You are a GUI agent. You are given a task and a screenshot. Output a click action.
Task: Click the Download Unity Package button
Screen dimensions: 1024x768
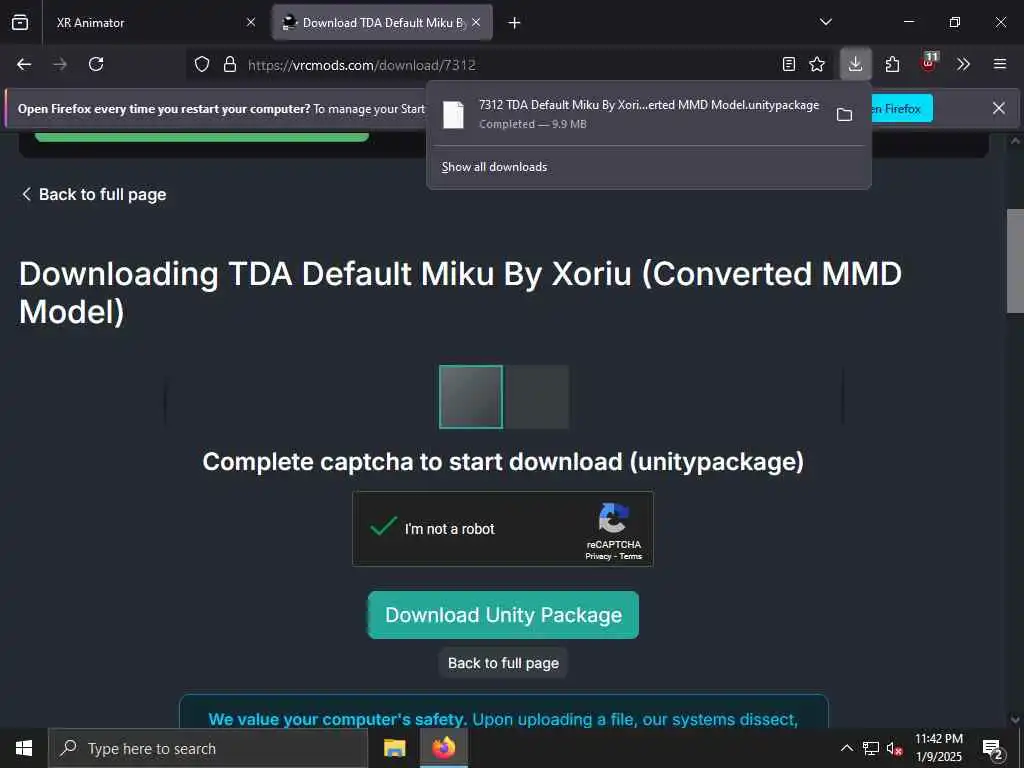coord(503,615)
